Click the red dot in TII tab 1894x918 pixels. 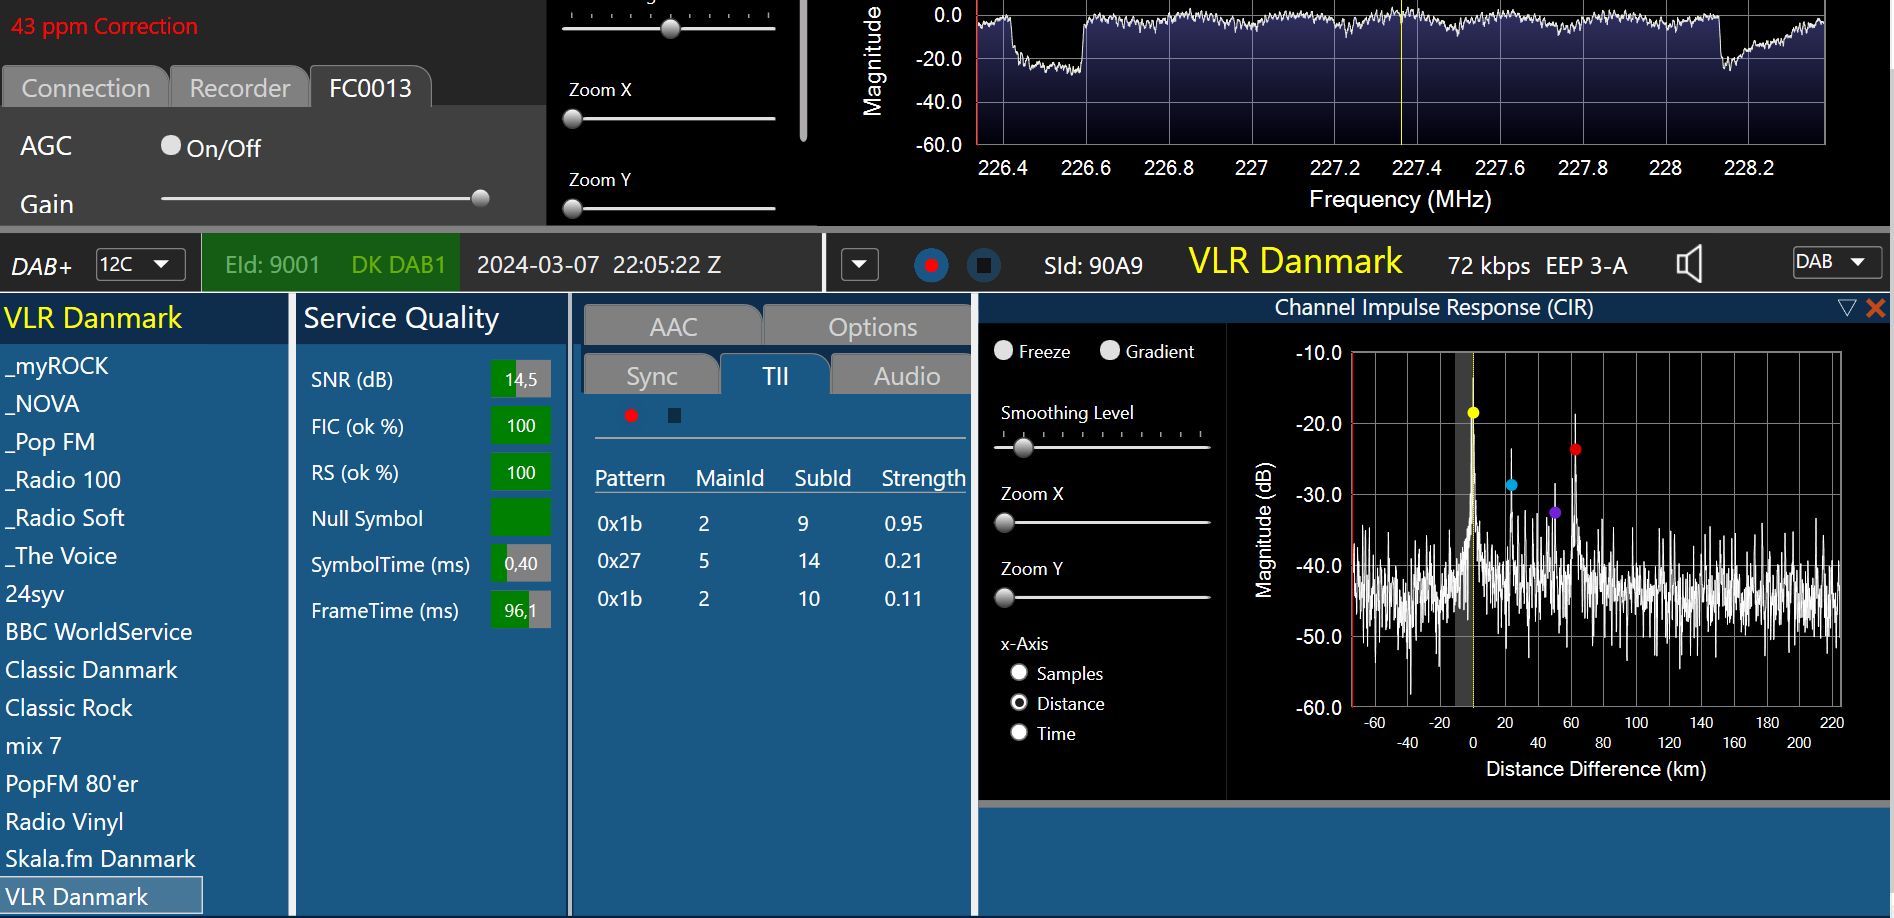coord(631,416)
